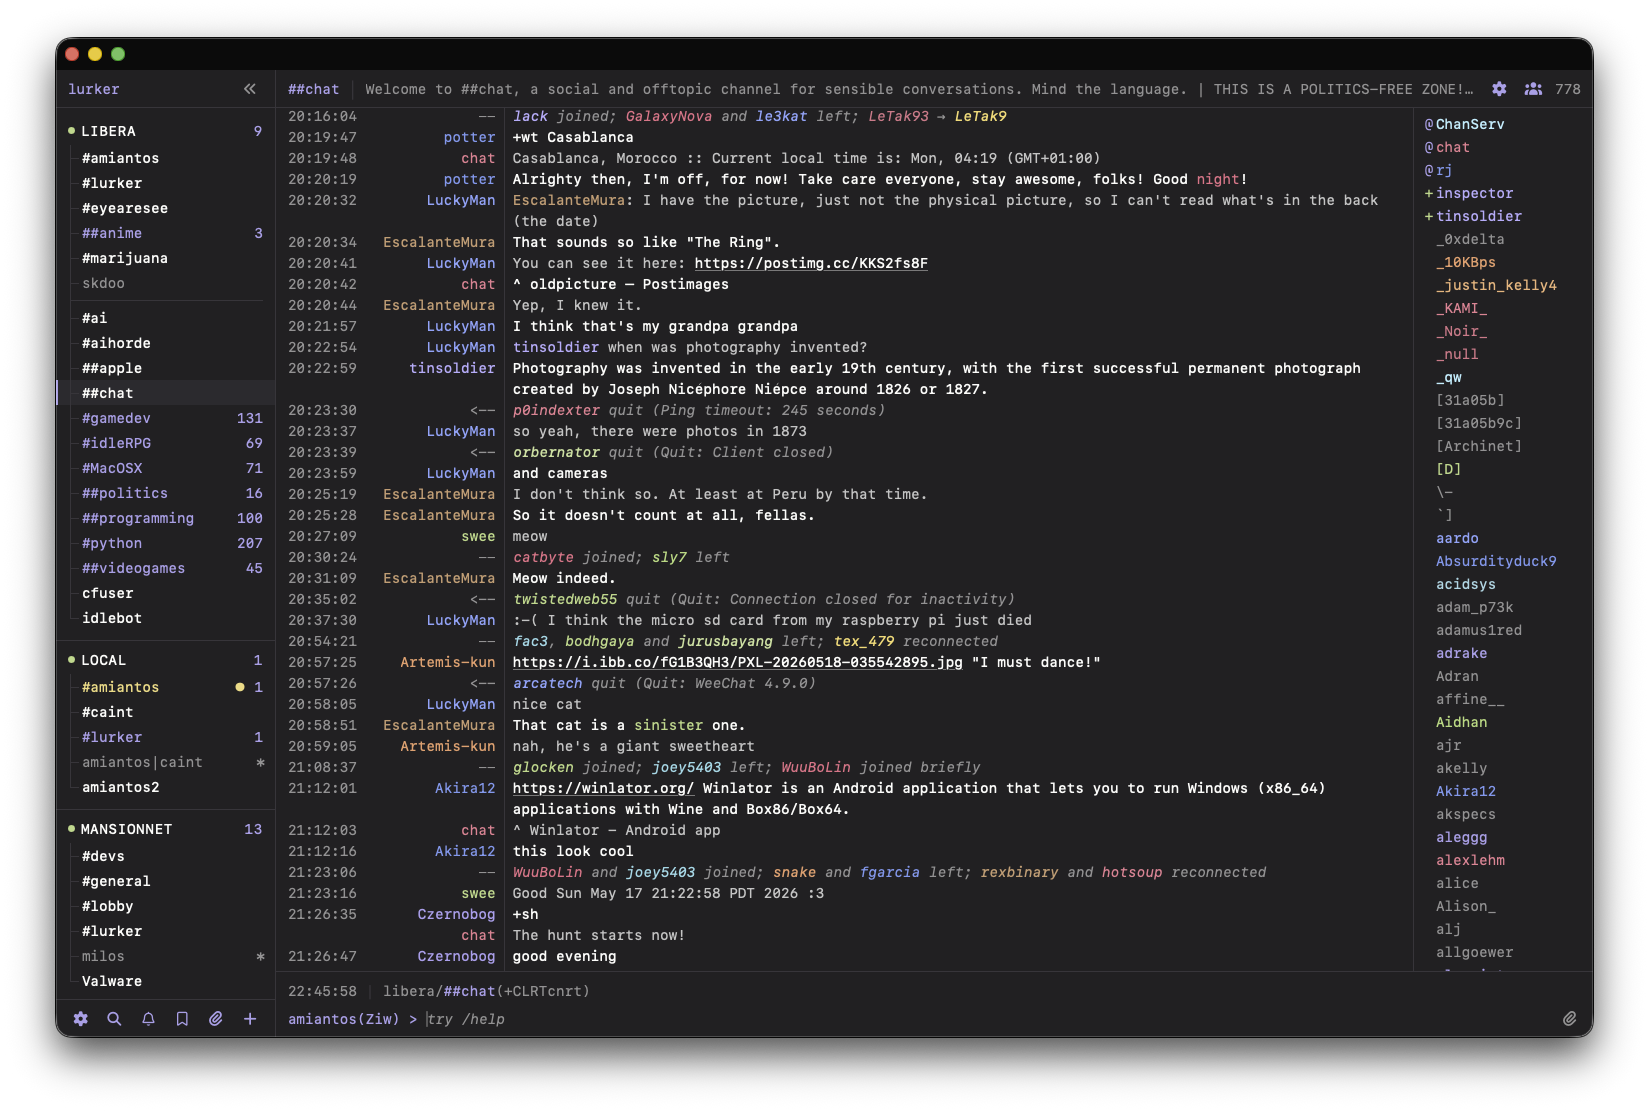Click the joined nick glocken at 21:08:37
1649x1111 pixels.
tap(543, 767)
